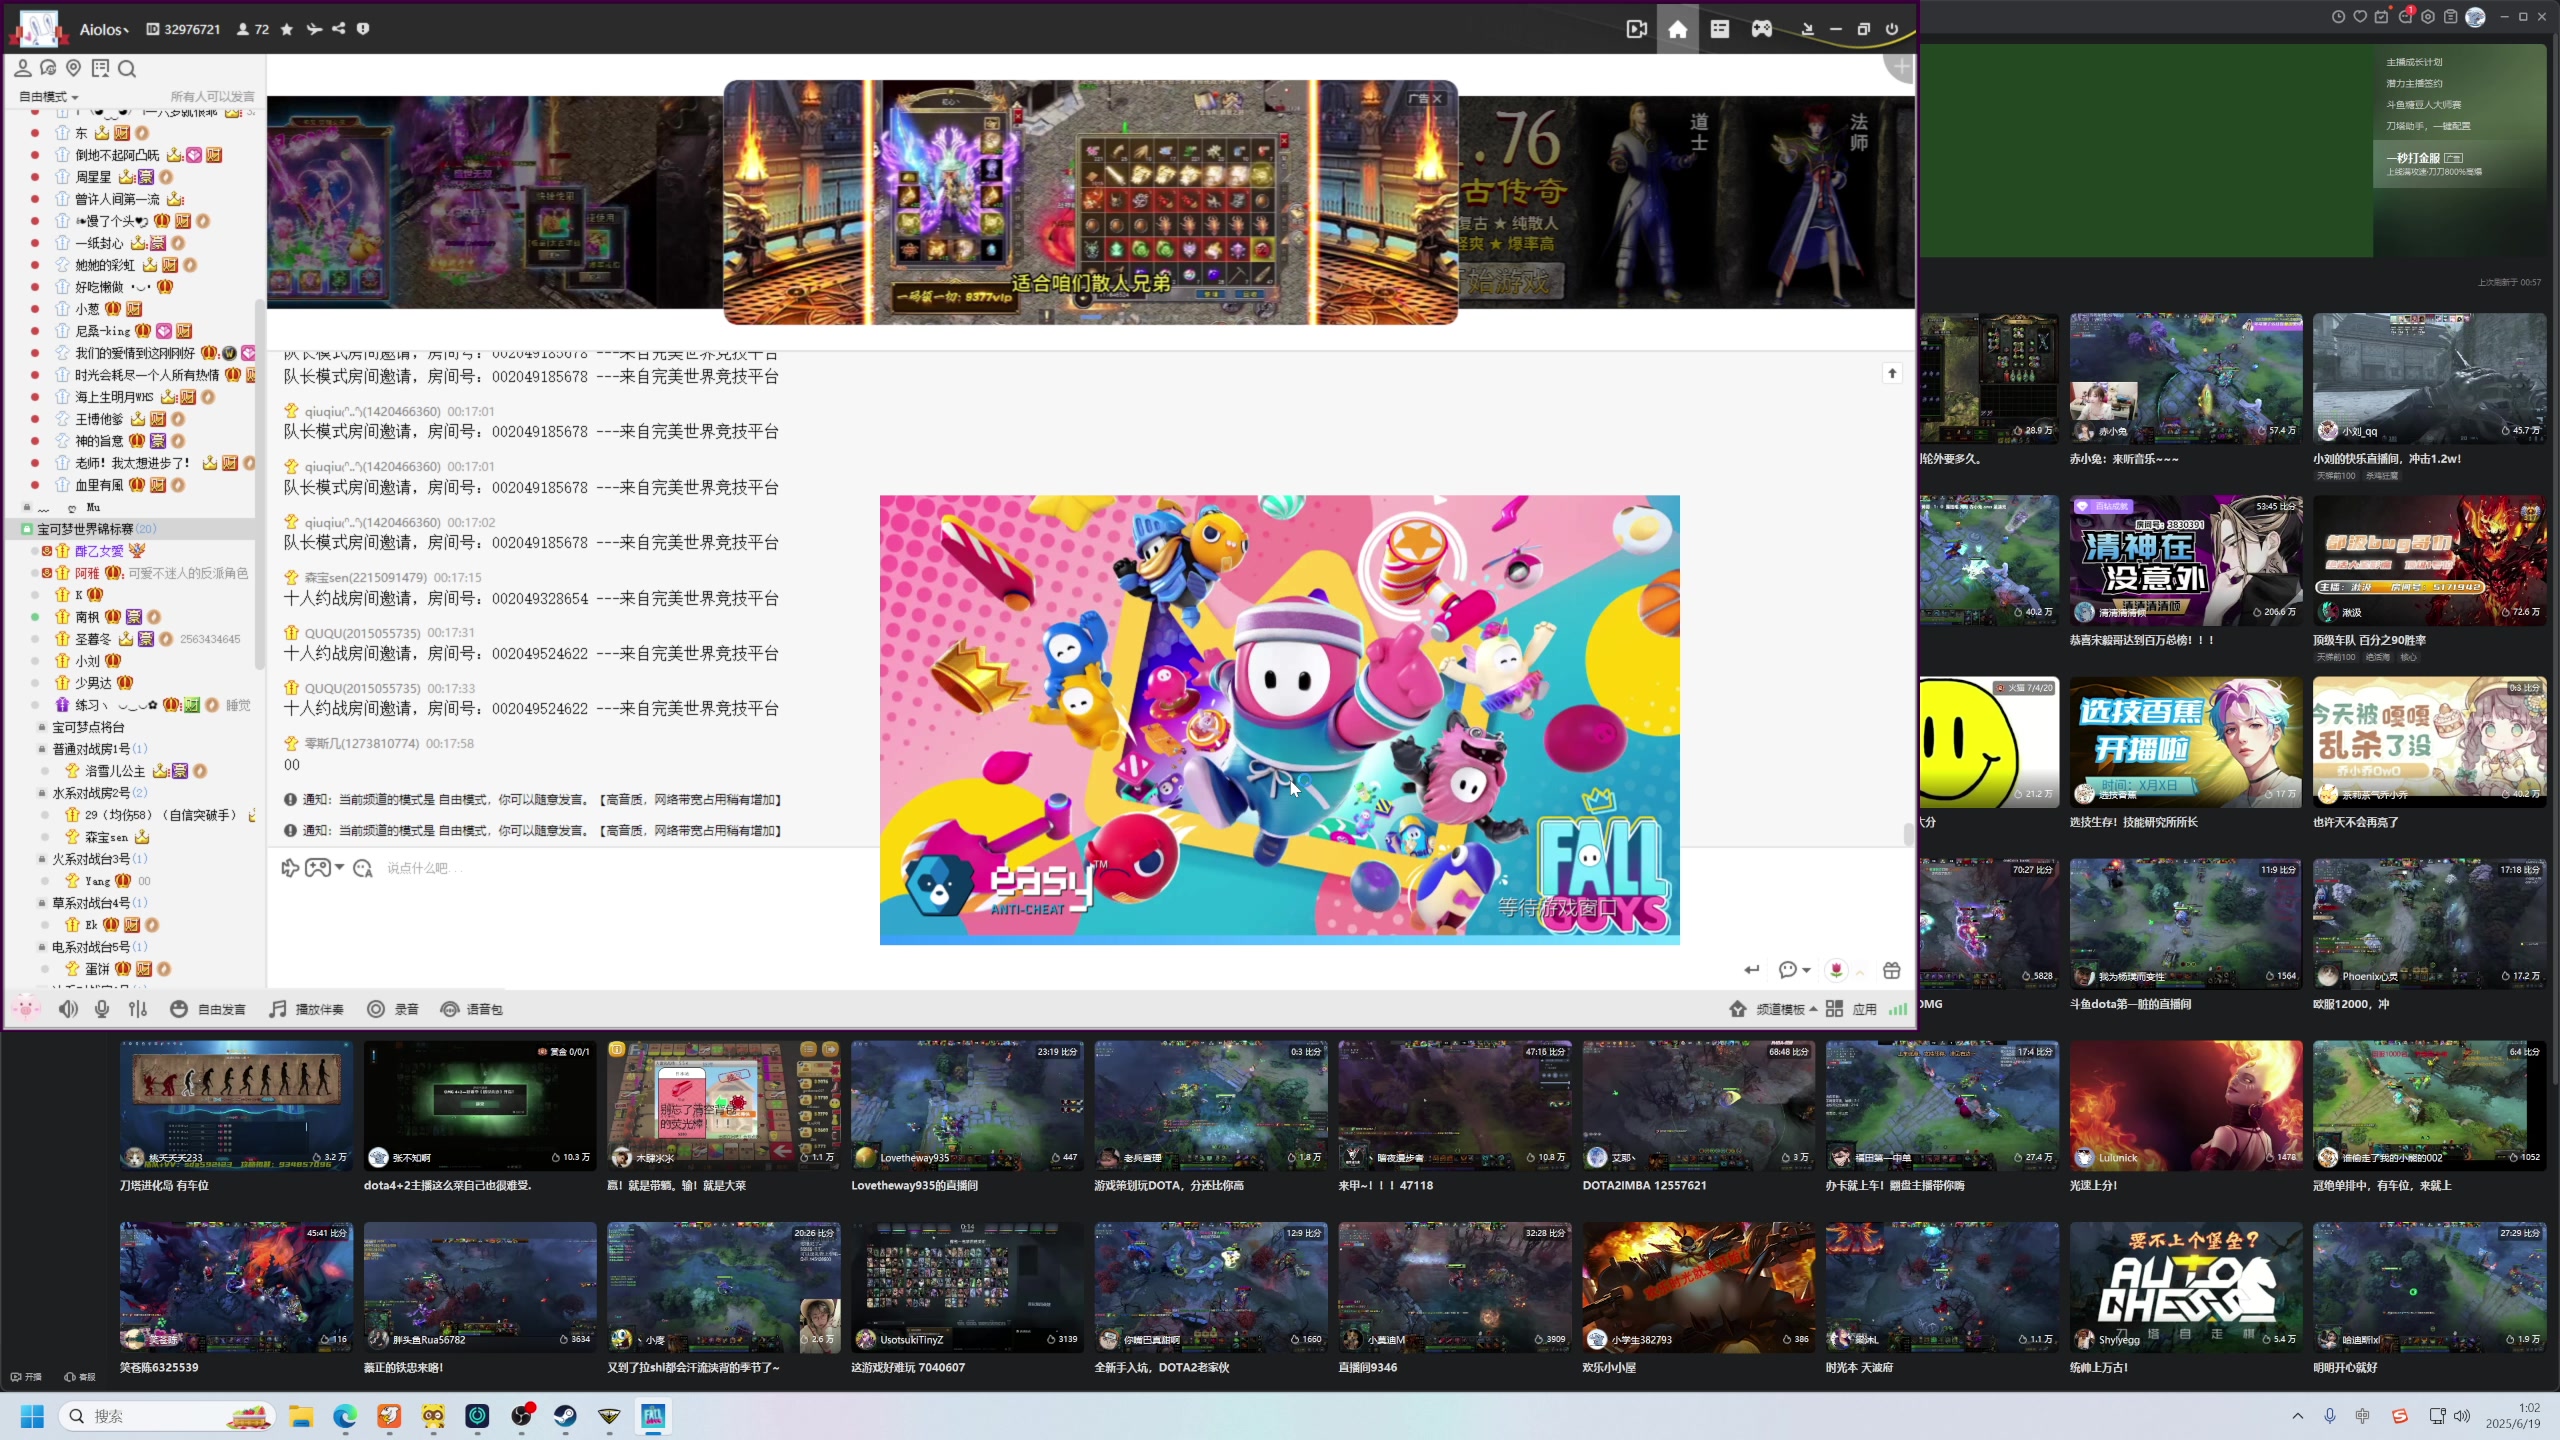Mute the speaker in YY bottom bar
The width and height of the screenshot is (2560, 1440).
click(x=68, y=1009)
